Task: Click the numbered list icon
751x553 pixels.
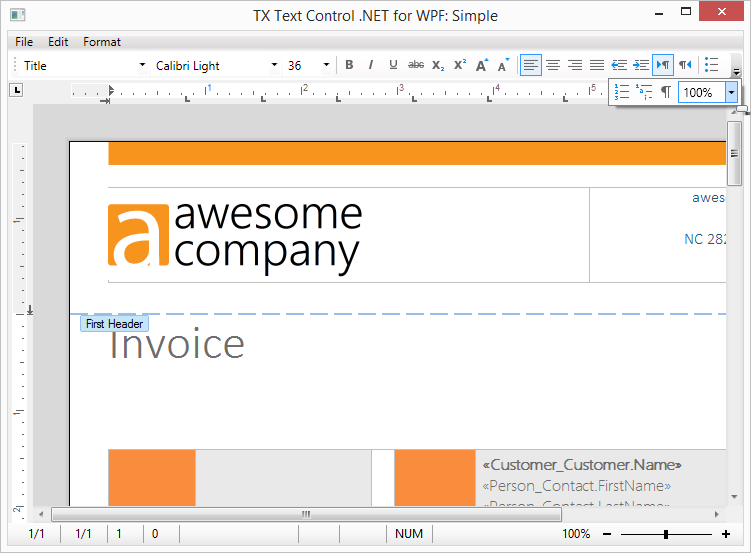Action: click(622, 92)
